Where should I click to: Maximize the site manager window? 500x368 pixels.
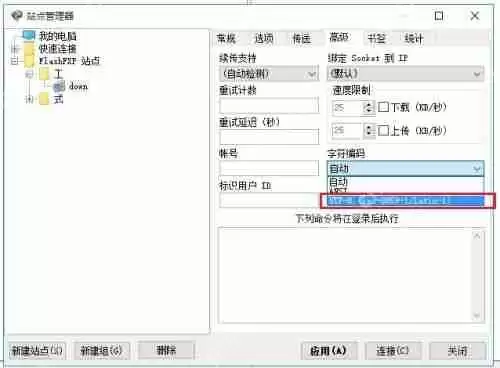click(439, 16)
